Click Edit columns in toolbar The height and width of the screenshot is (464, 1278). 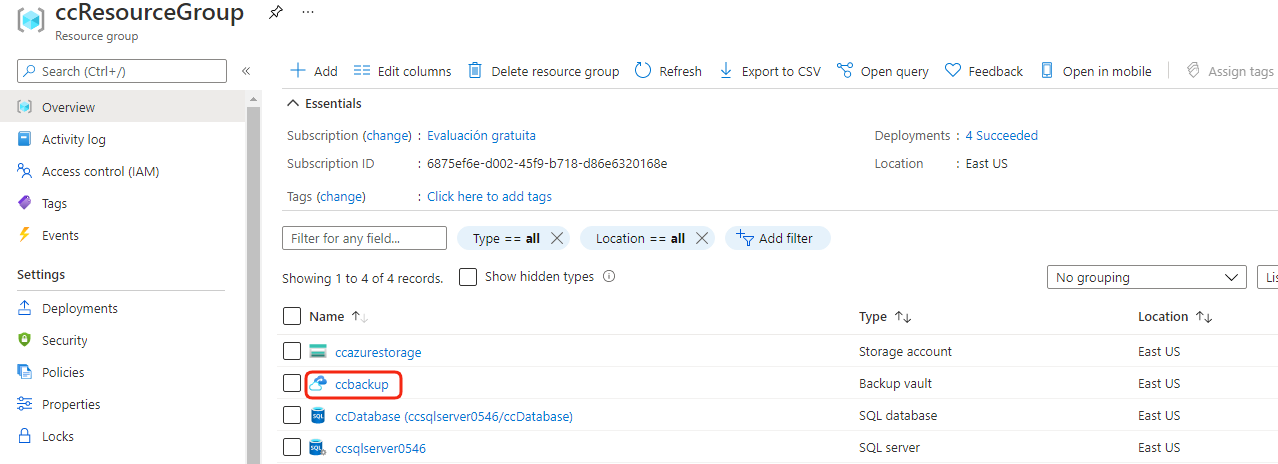coord(402,71)
